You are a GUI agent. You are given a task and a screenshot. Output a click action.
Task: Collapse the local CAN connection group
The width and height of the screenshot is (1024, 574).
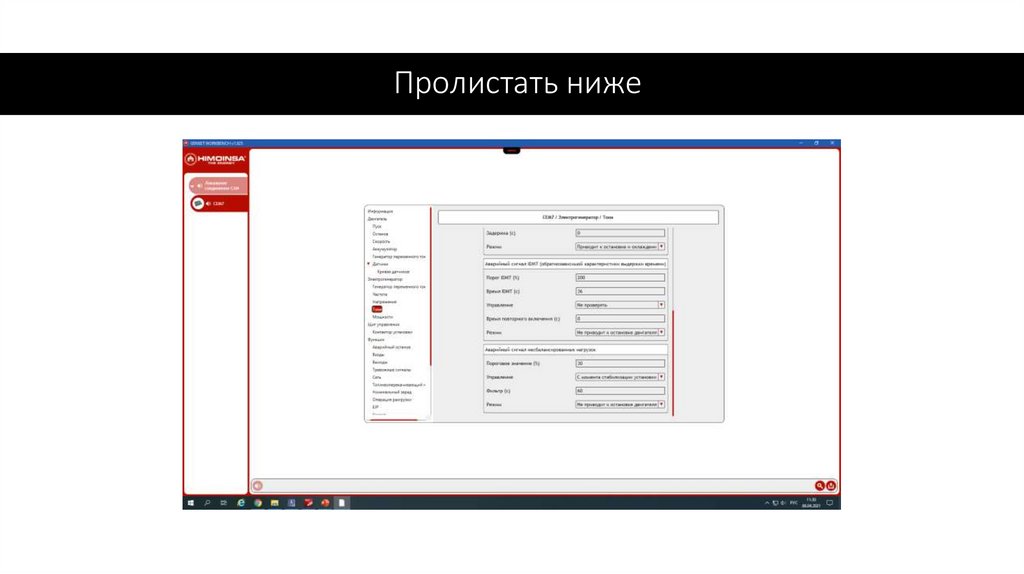(x=192, y=186)
